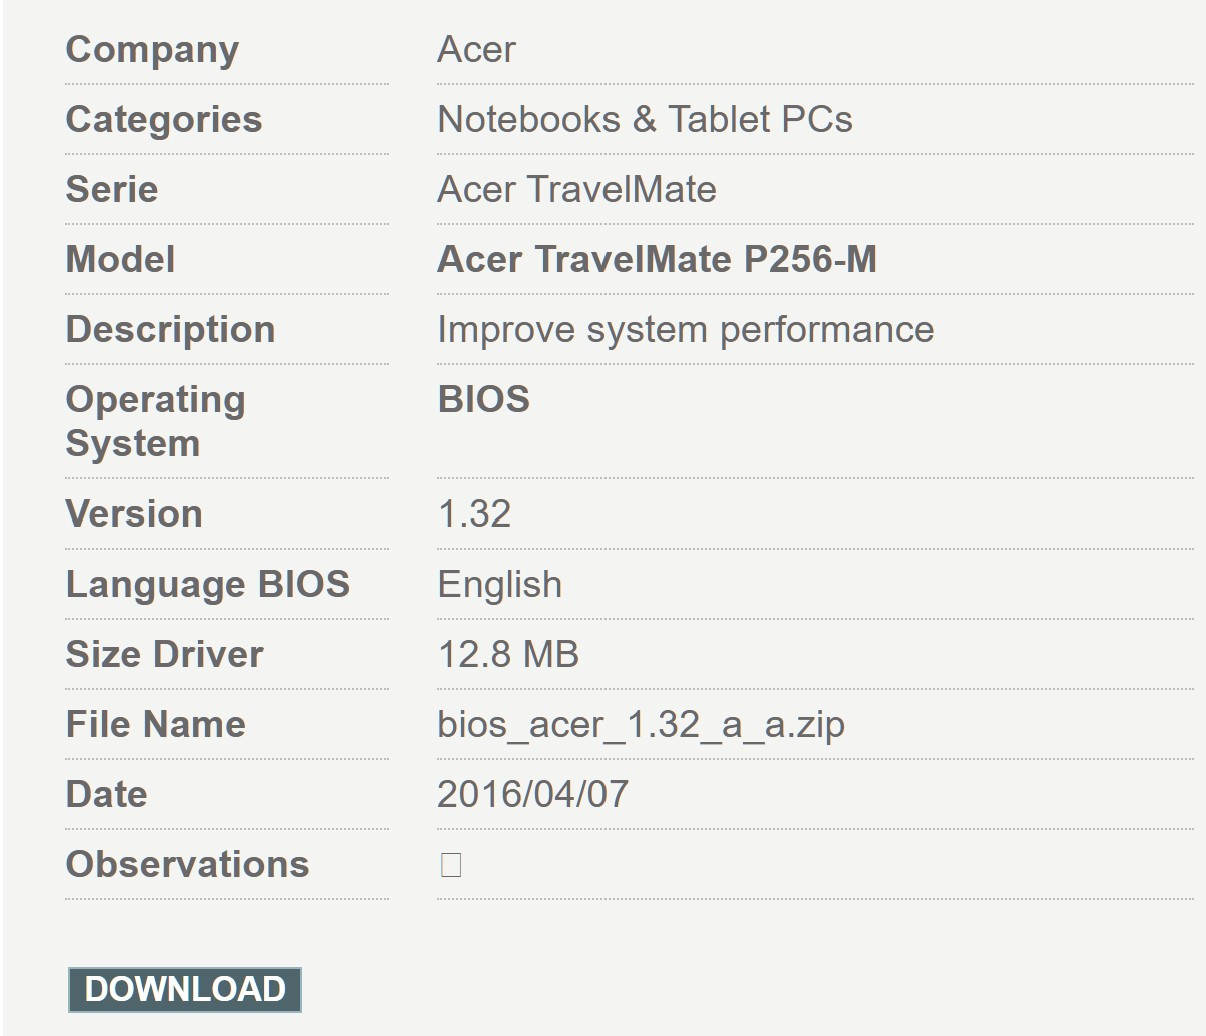
Task: Click Notebooks & Tablet PCs category
Action: [x=645, y=119]
